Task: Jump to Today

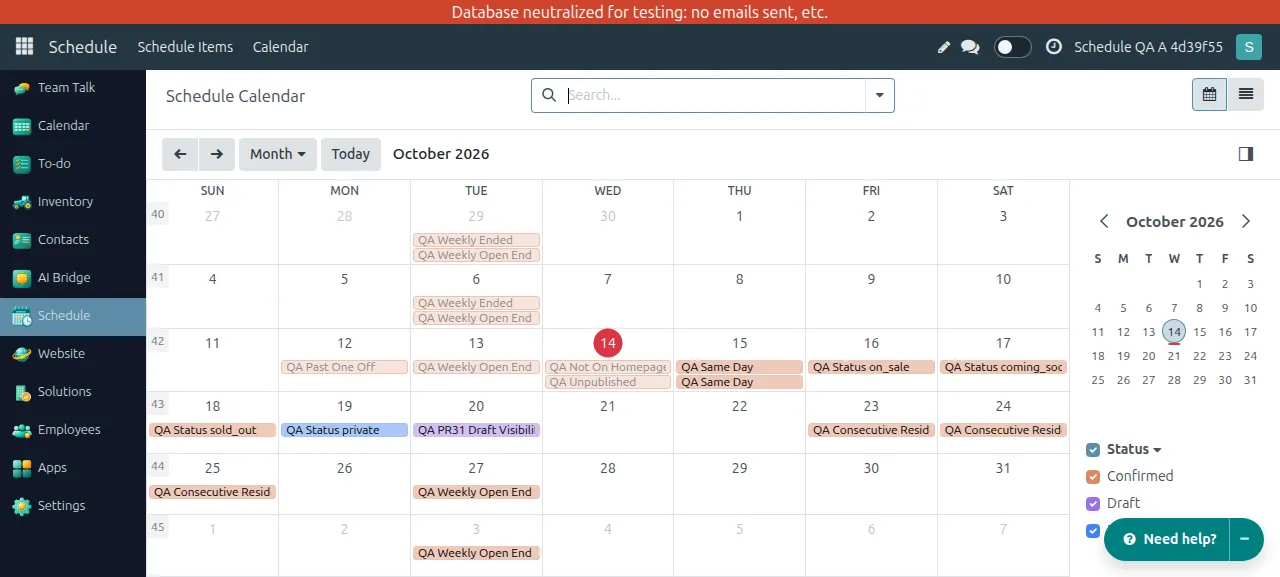Action: pyautogui.click(x=351, y=154)
